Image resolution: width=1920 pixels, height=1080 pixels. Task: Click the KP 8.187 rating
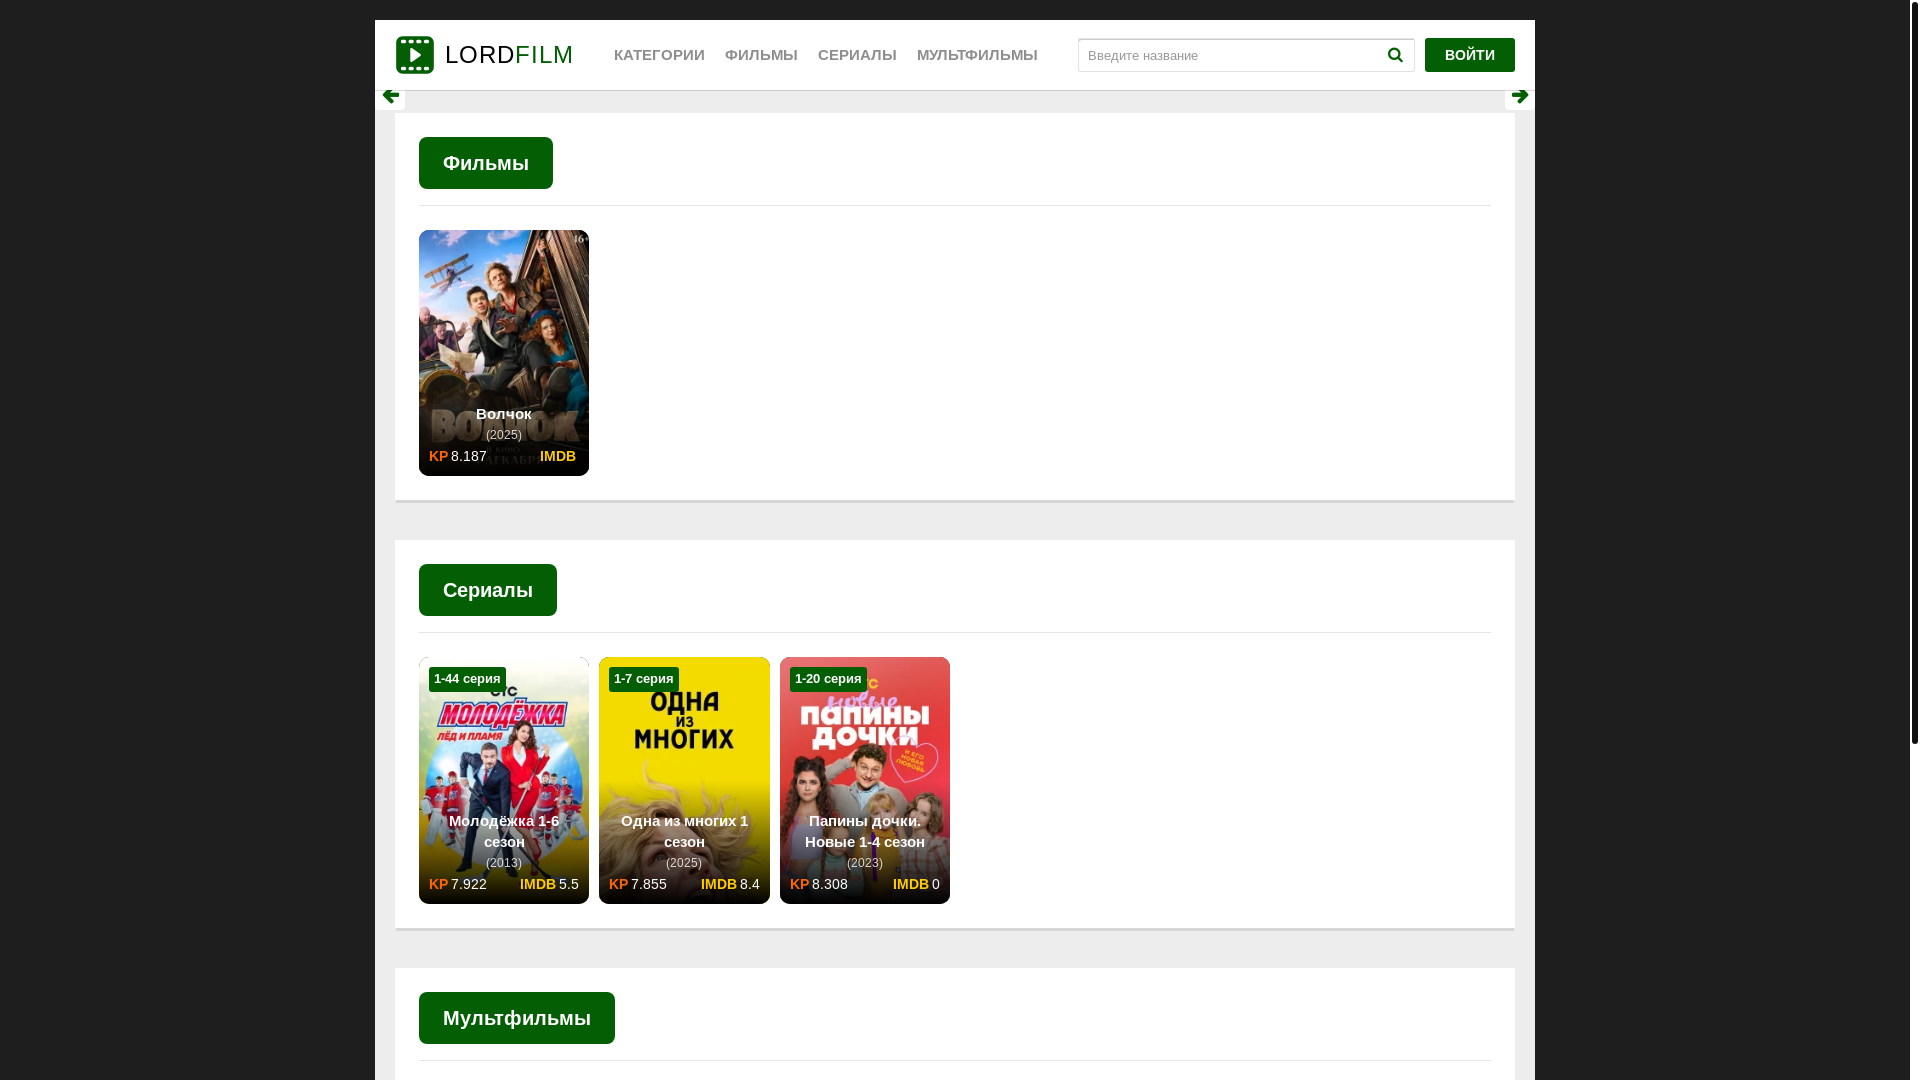458,456
